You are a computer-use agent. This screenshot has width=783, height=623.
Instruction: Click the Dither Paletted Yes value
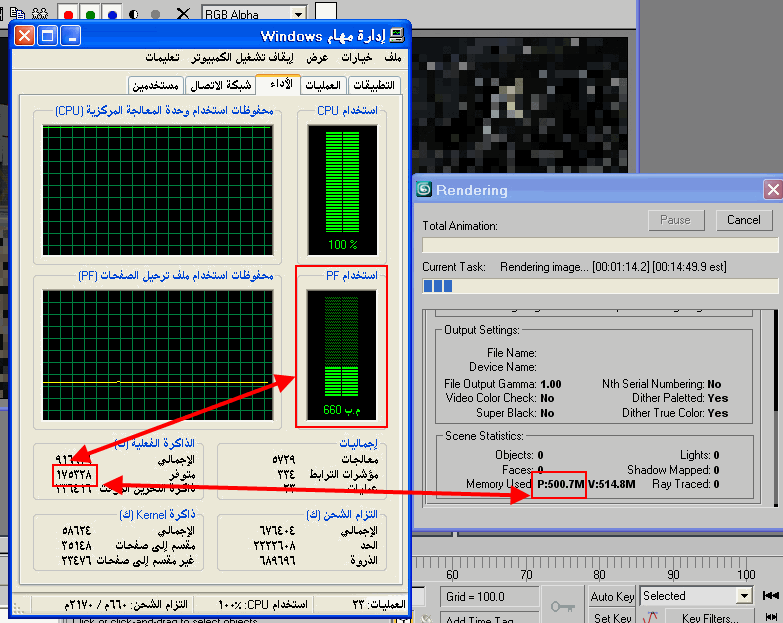[718, 398]
